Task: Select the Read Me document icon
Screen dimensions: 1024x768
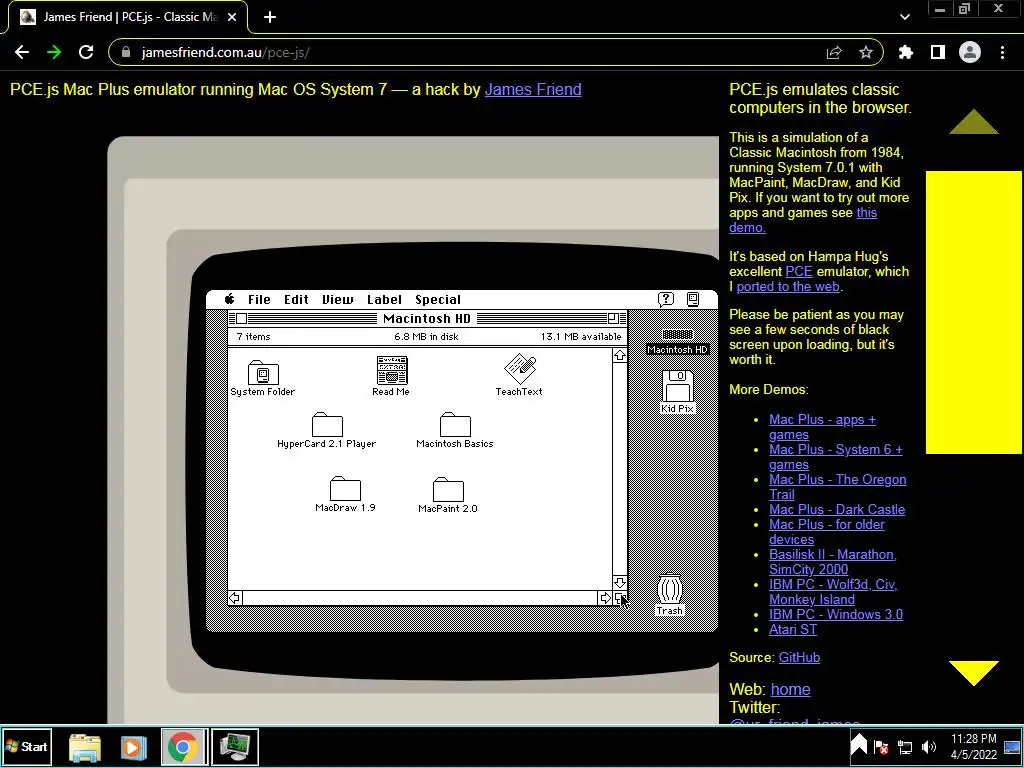Action: (392, 370)
